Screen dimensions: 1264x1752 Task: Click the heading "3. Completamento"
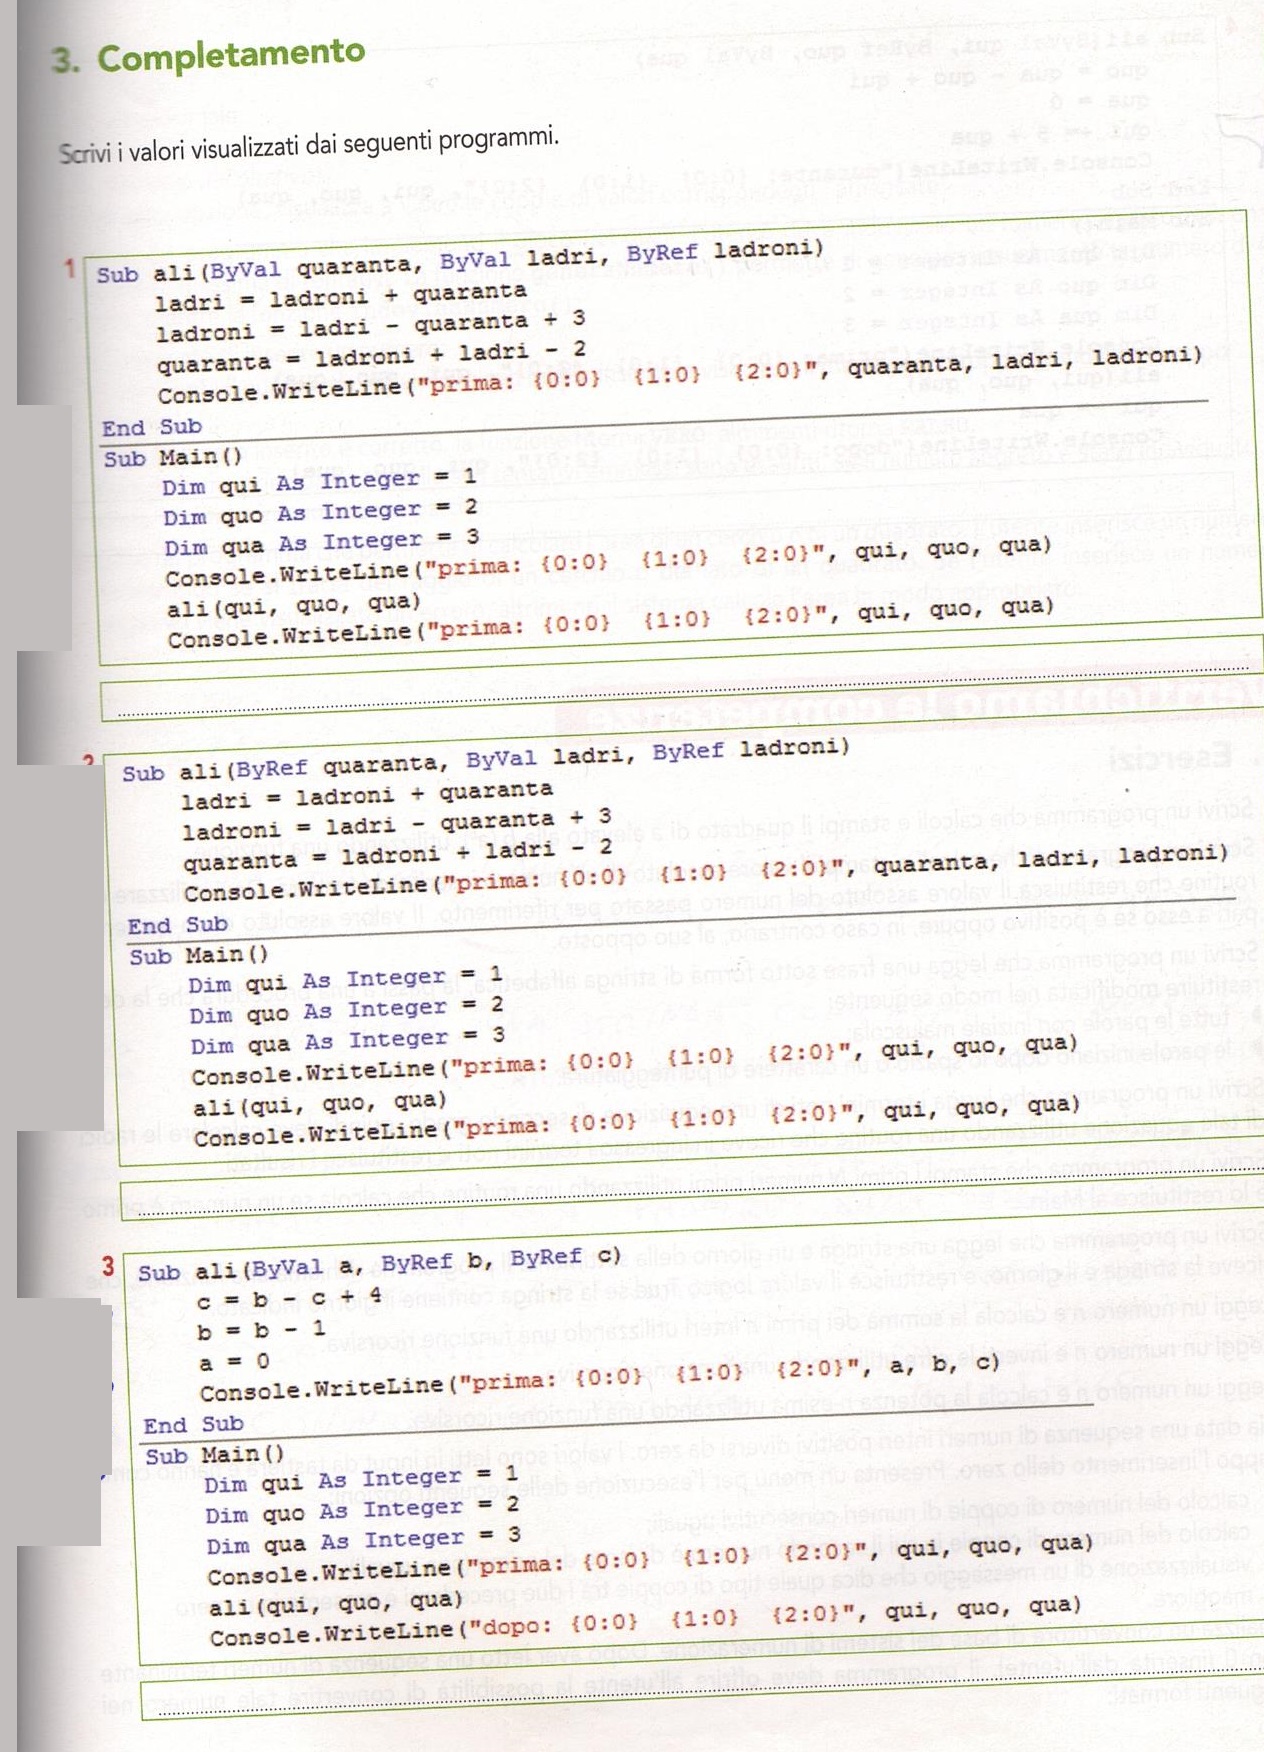[x=208, y=56]
